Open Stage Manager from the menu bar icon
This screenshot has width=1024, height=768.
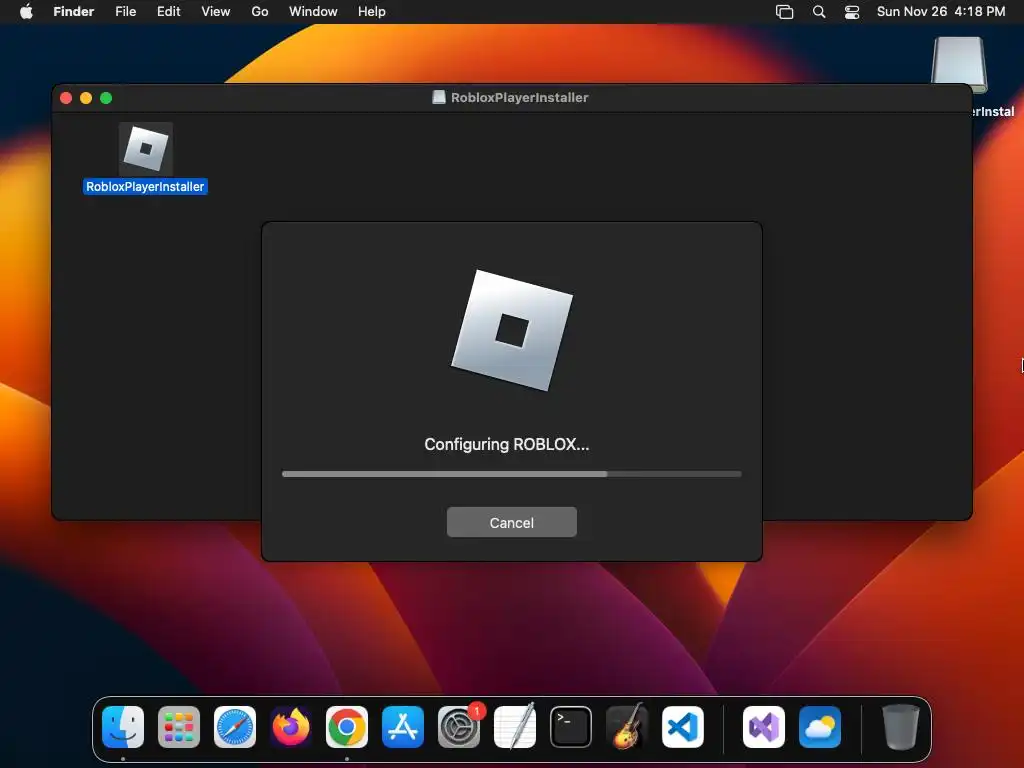(x=784, y=12)
